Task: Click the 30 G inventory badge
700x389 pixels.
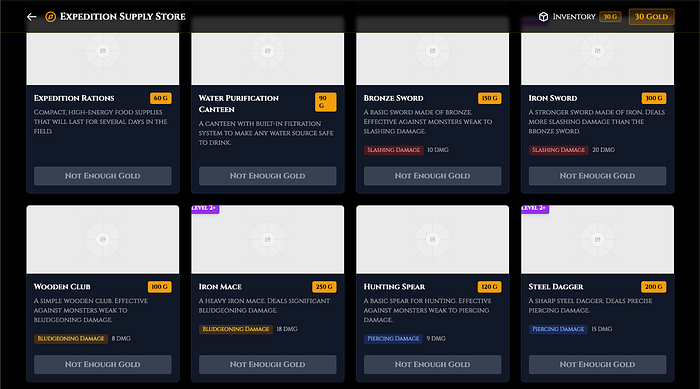Action: tap(610, 17)
